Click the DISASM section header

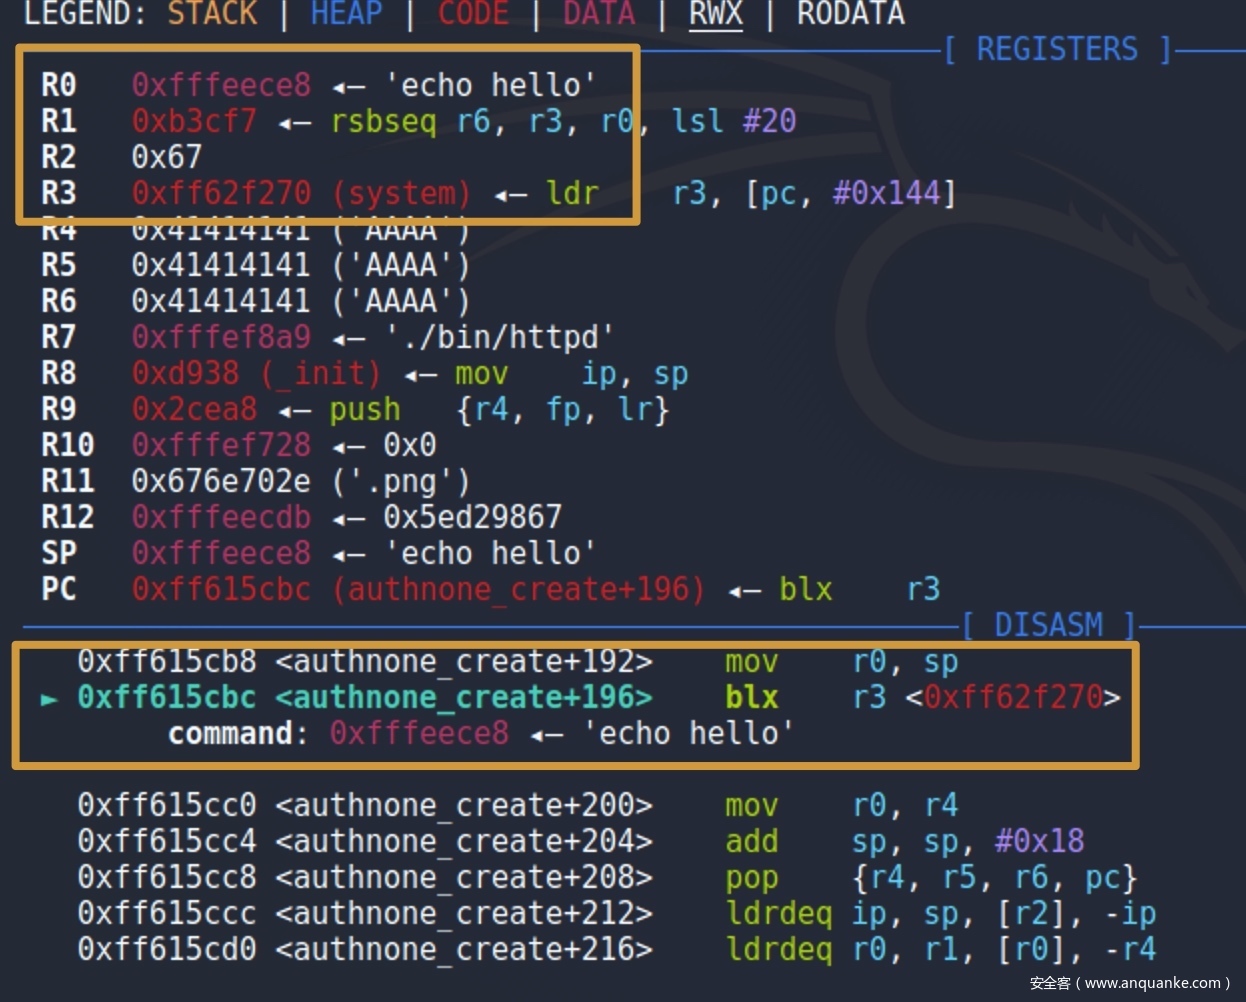point(1049,626)
